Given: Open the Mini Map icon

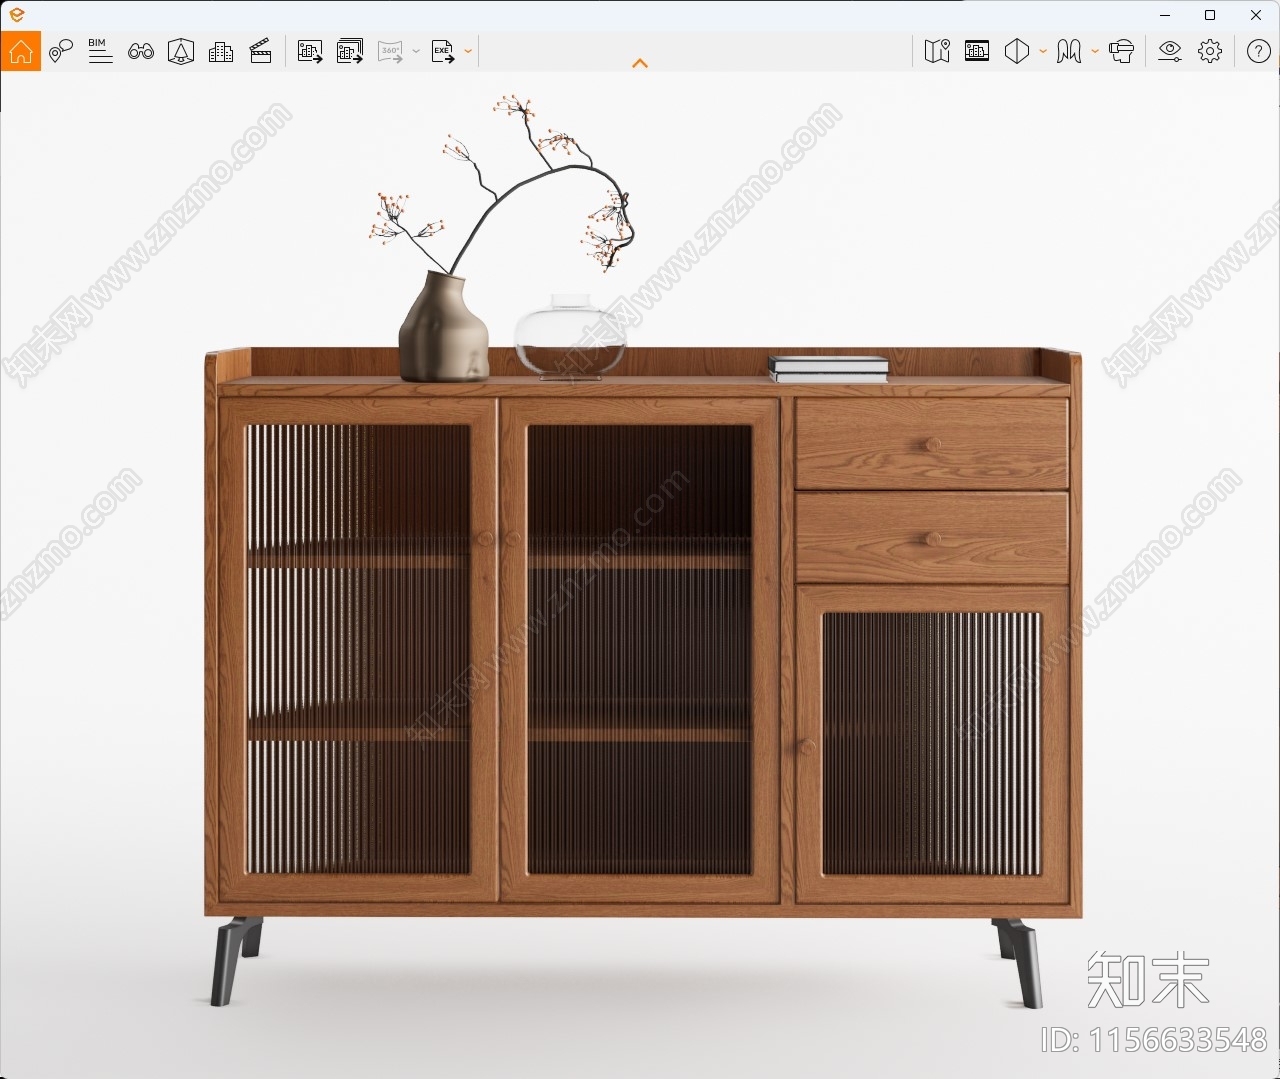Looking at the screenshot, I should click(x=937, y=51).
